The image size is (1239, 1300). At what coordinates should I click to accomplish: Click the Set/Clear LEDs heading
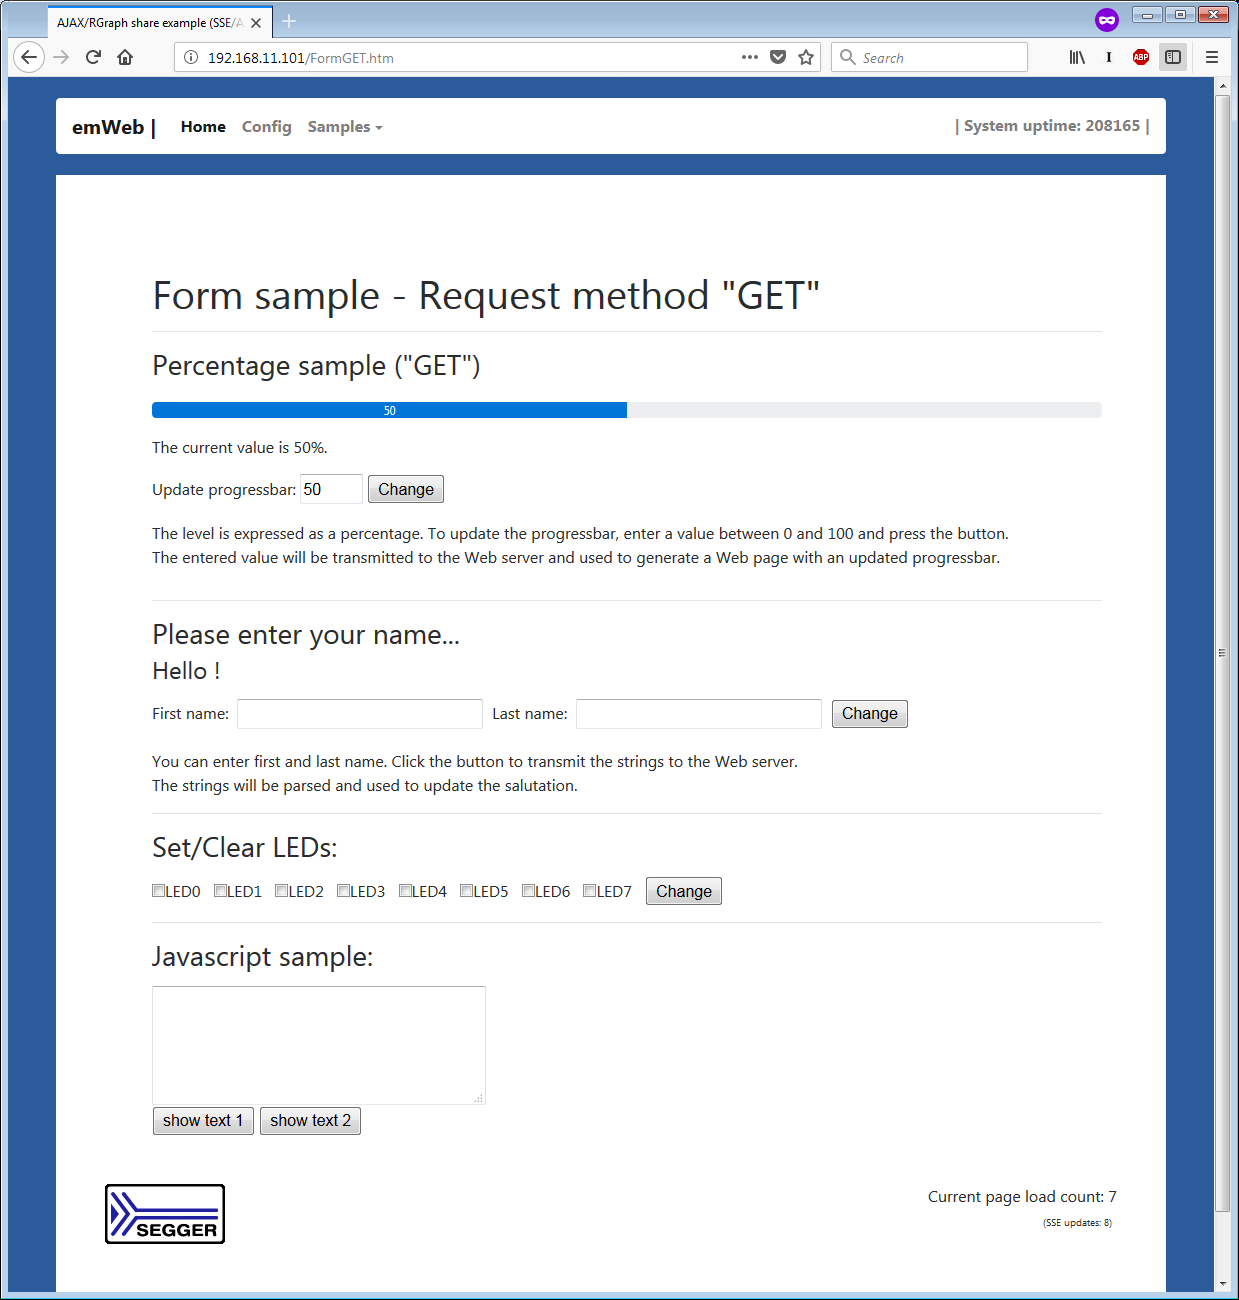(x=245, y=848)
